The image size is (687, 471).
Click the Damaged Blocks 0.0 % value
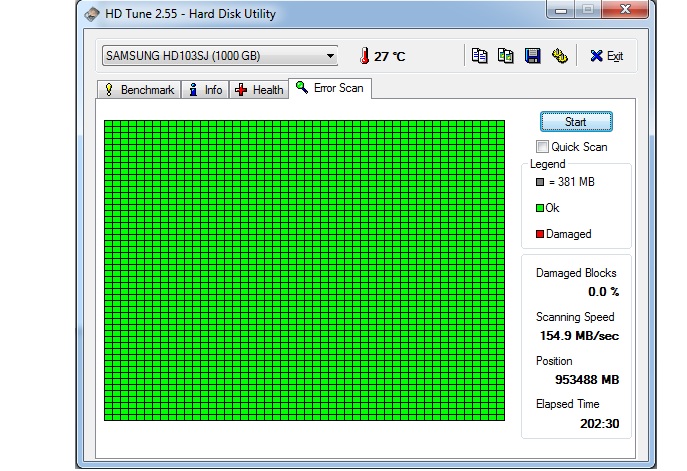point(603,292)
